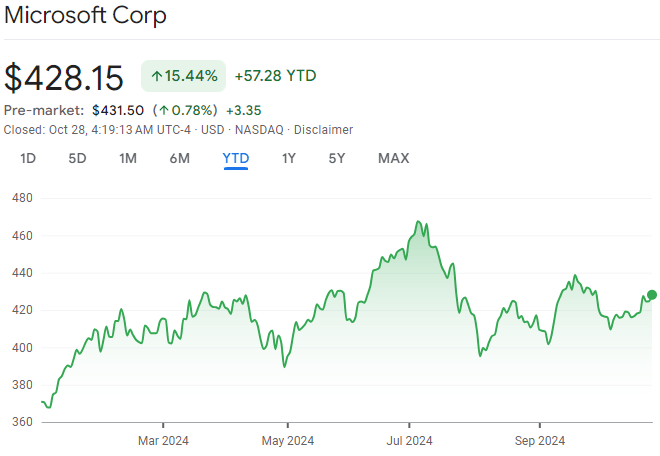Image resolution: width=660 pixels, height=456 pixels.
Task: Click the 420 y-axis label
Action: (x=22, y=310)
